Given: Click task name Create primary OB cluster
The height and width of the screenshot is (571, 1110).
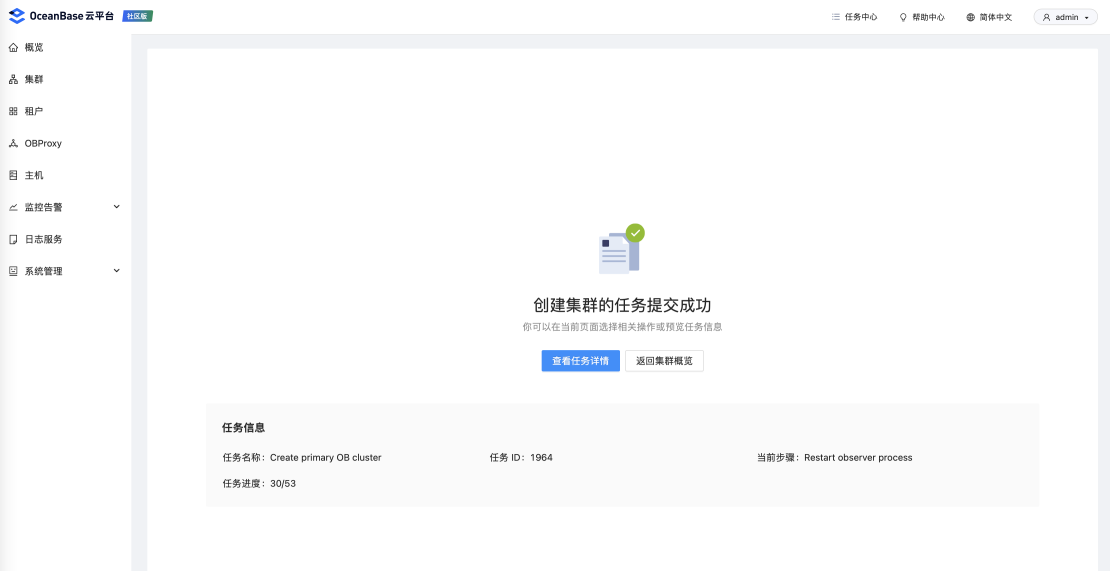Looking at the screenshot, I should [326, 458].
